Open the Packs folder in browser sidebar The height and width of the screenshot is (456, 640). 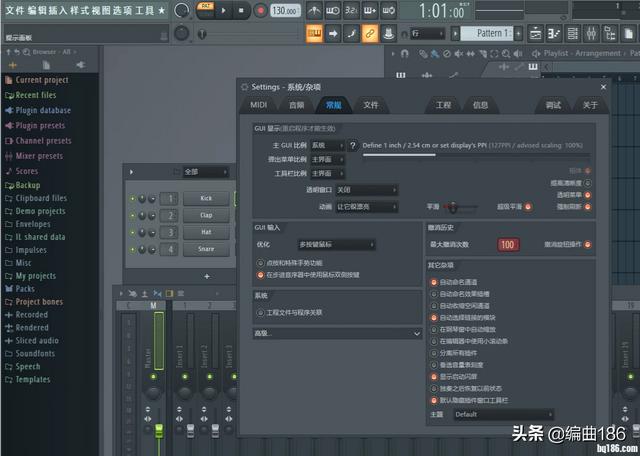25,288
